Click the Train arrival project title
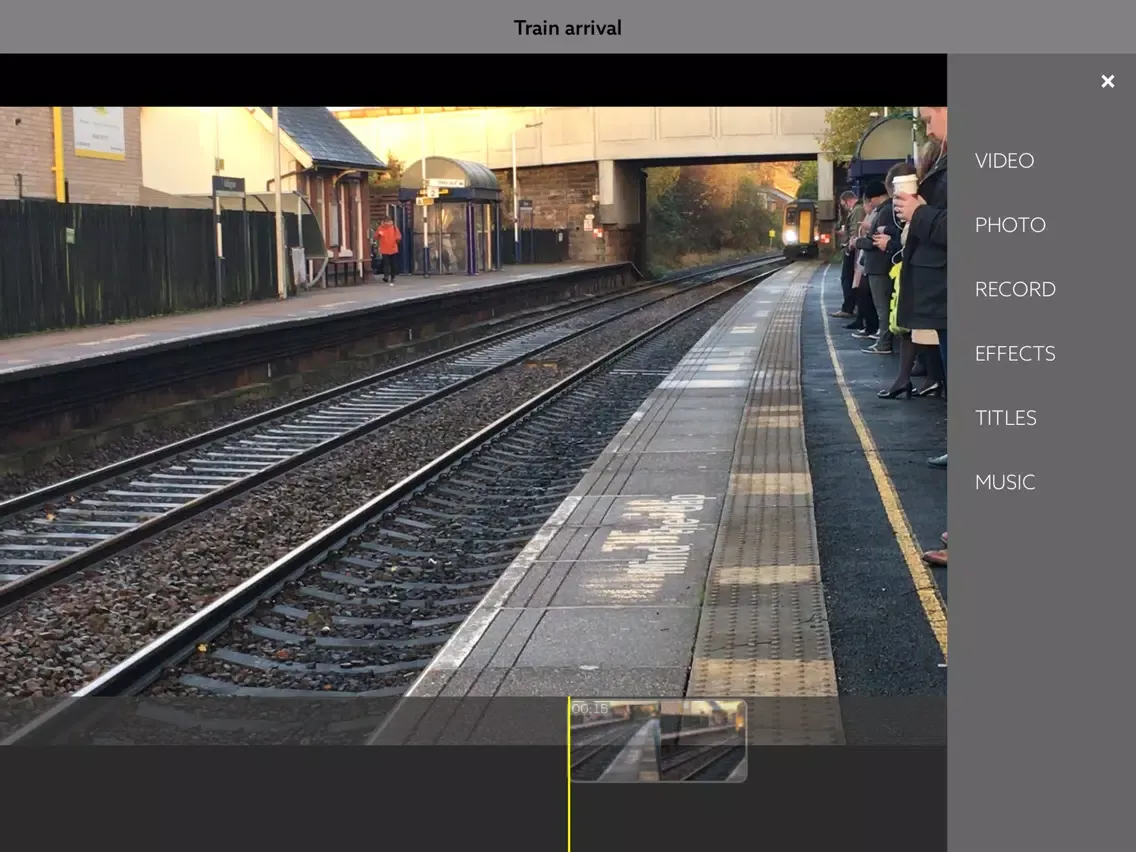Screen dimensions: 1136x852 click(567, 28)
